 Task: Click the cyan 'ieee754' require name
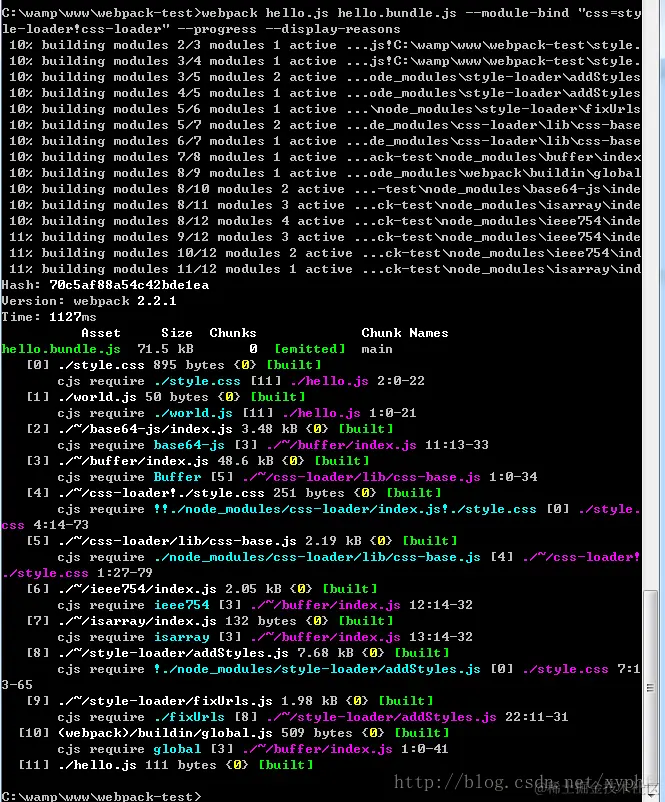(x=182, y=605)
